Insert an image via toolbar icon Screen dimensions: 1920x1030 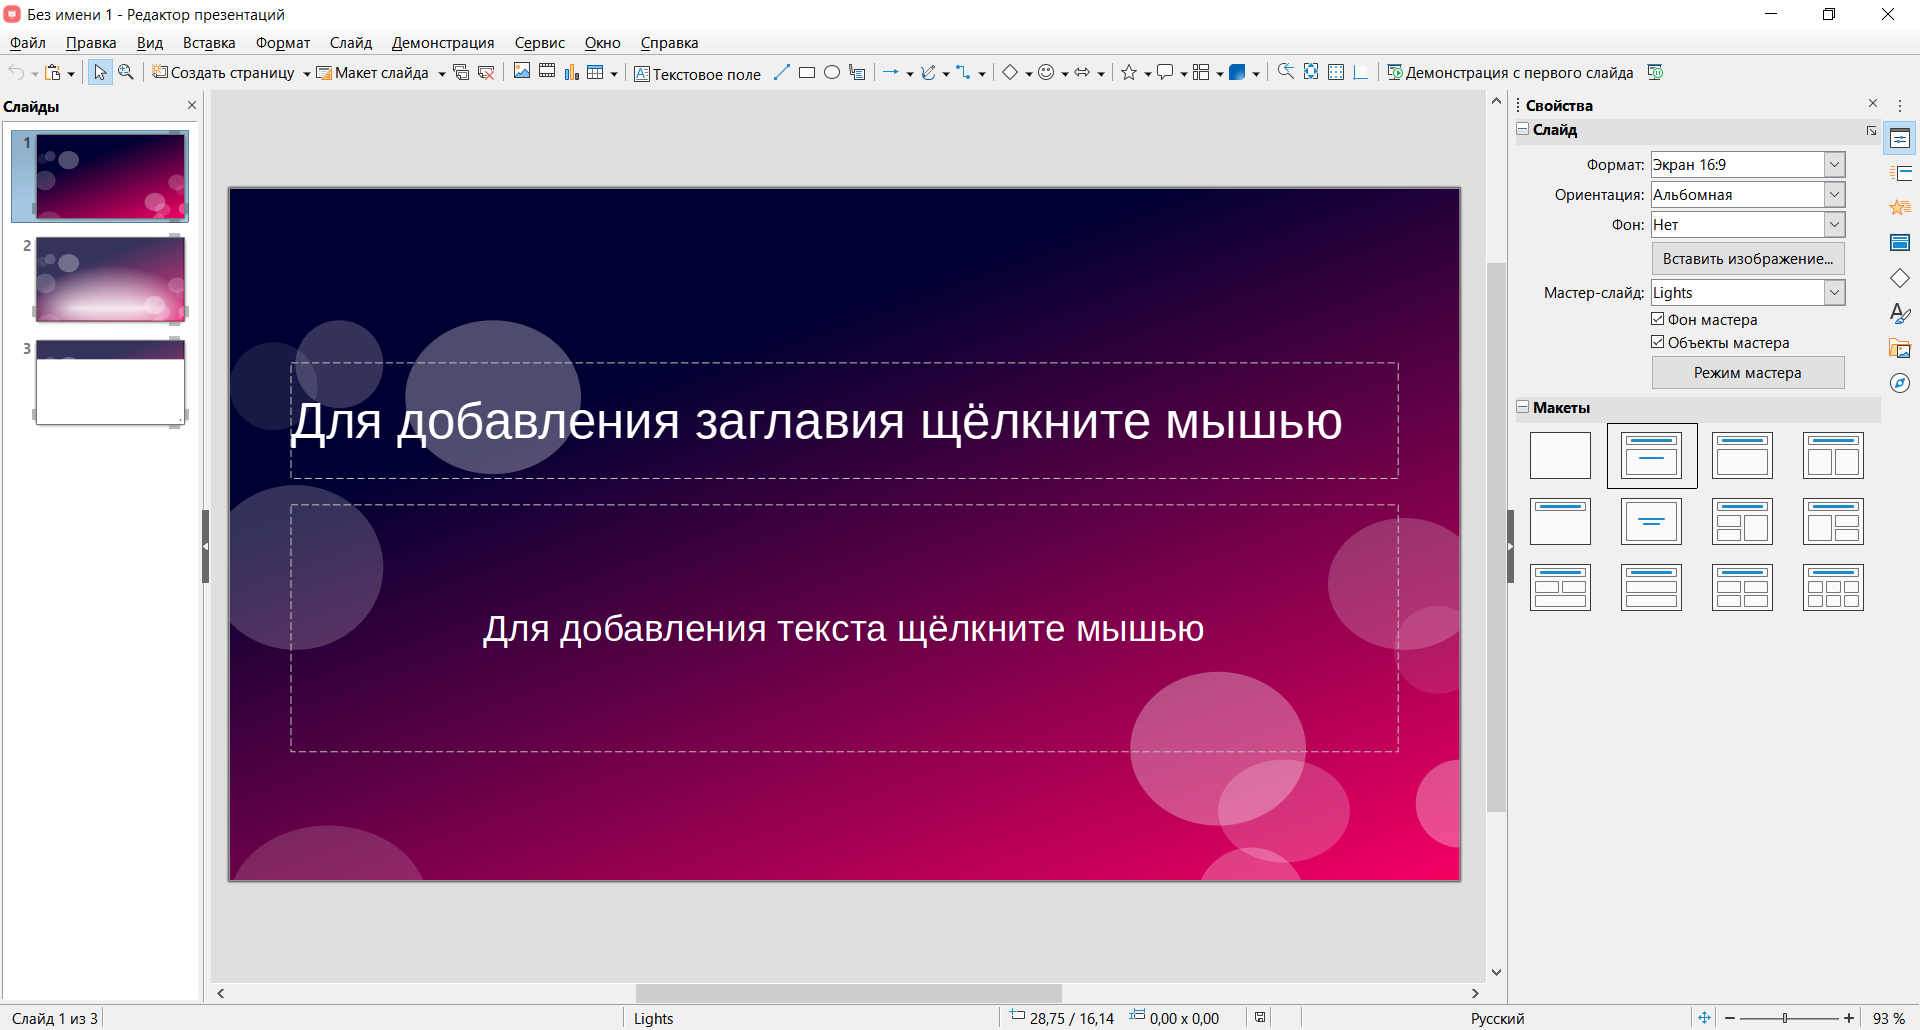(522, 72)
